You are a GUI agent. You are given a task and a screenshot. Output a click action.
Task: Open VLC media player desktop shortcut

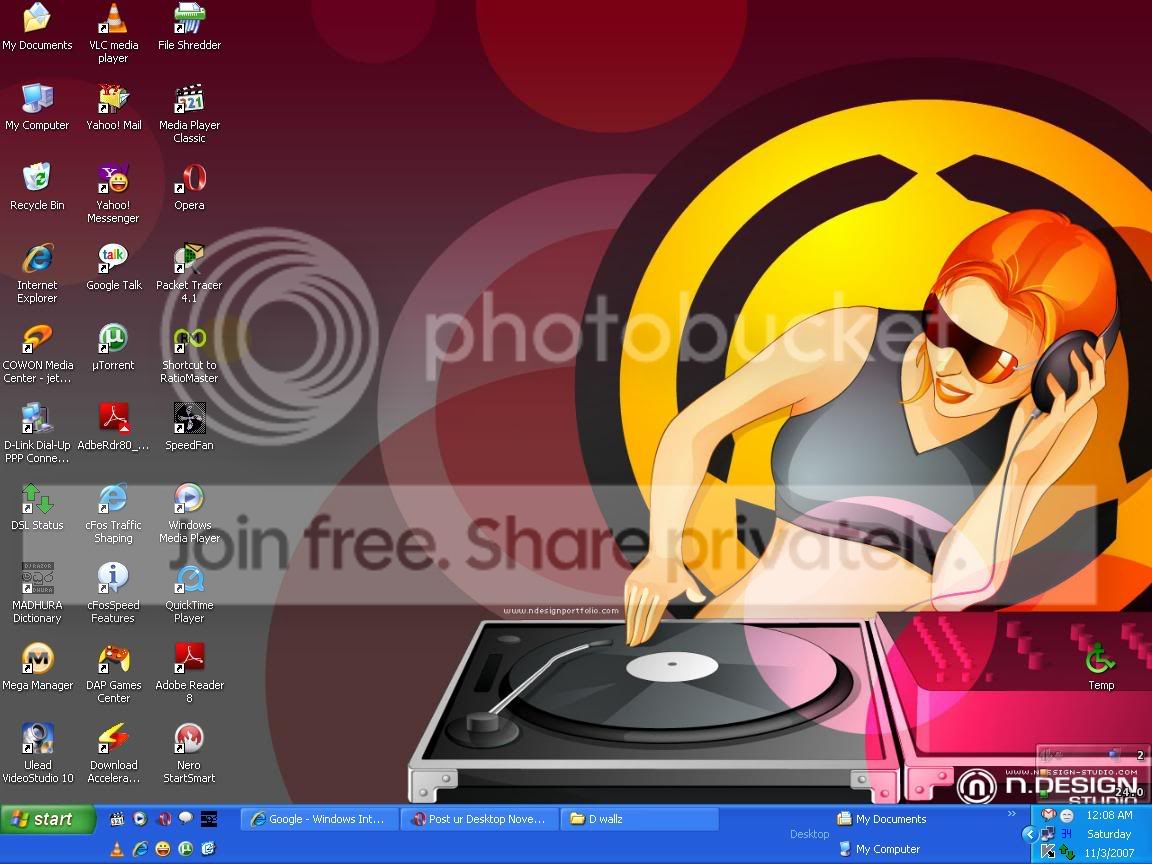pos(113,33)
